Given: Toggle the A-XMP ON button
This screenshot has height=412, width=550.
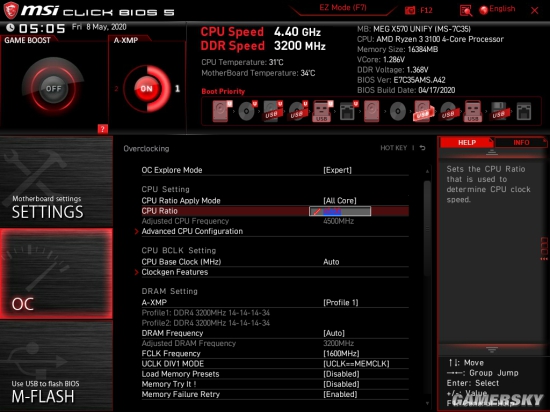Looking at the screenshot, I should 147,89.
